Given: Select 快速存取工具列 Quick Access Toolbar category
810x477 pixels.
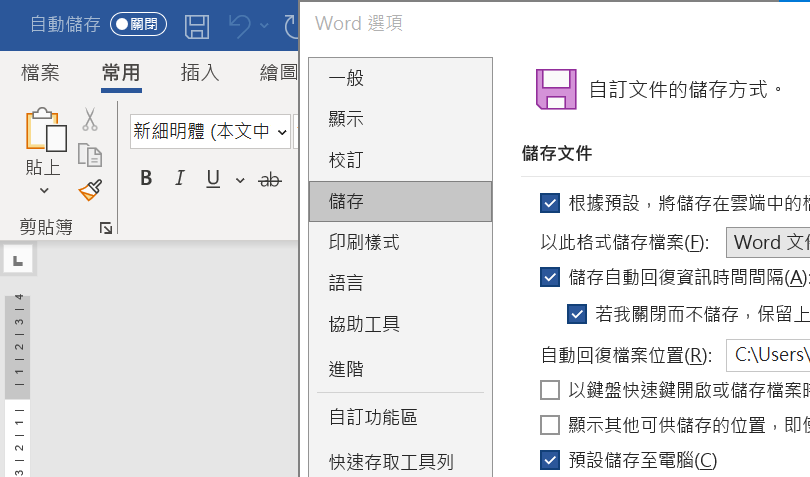Looking at the screenshot, I should coord(400,462).
